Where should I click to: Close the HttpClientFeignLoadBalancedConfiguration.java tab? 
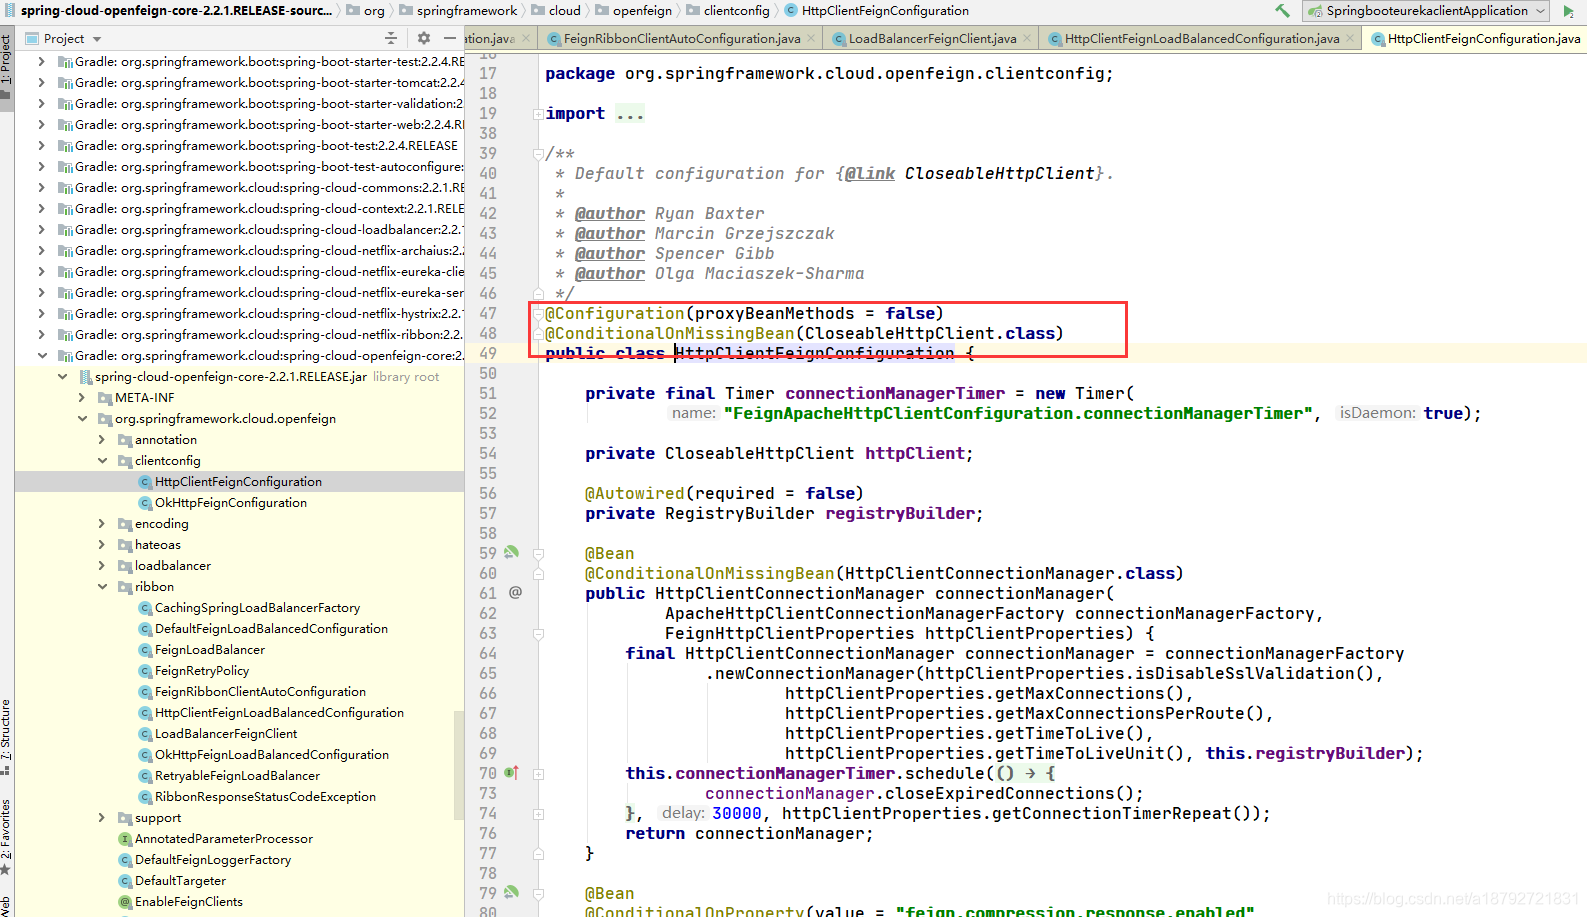point(1350,38)
